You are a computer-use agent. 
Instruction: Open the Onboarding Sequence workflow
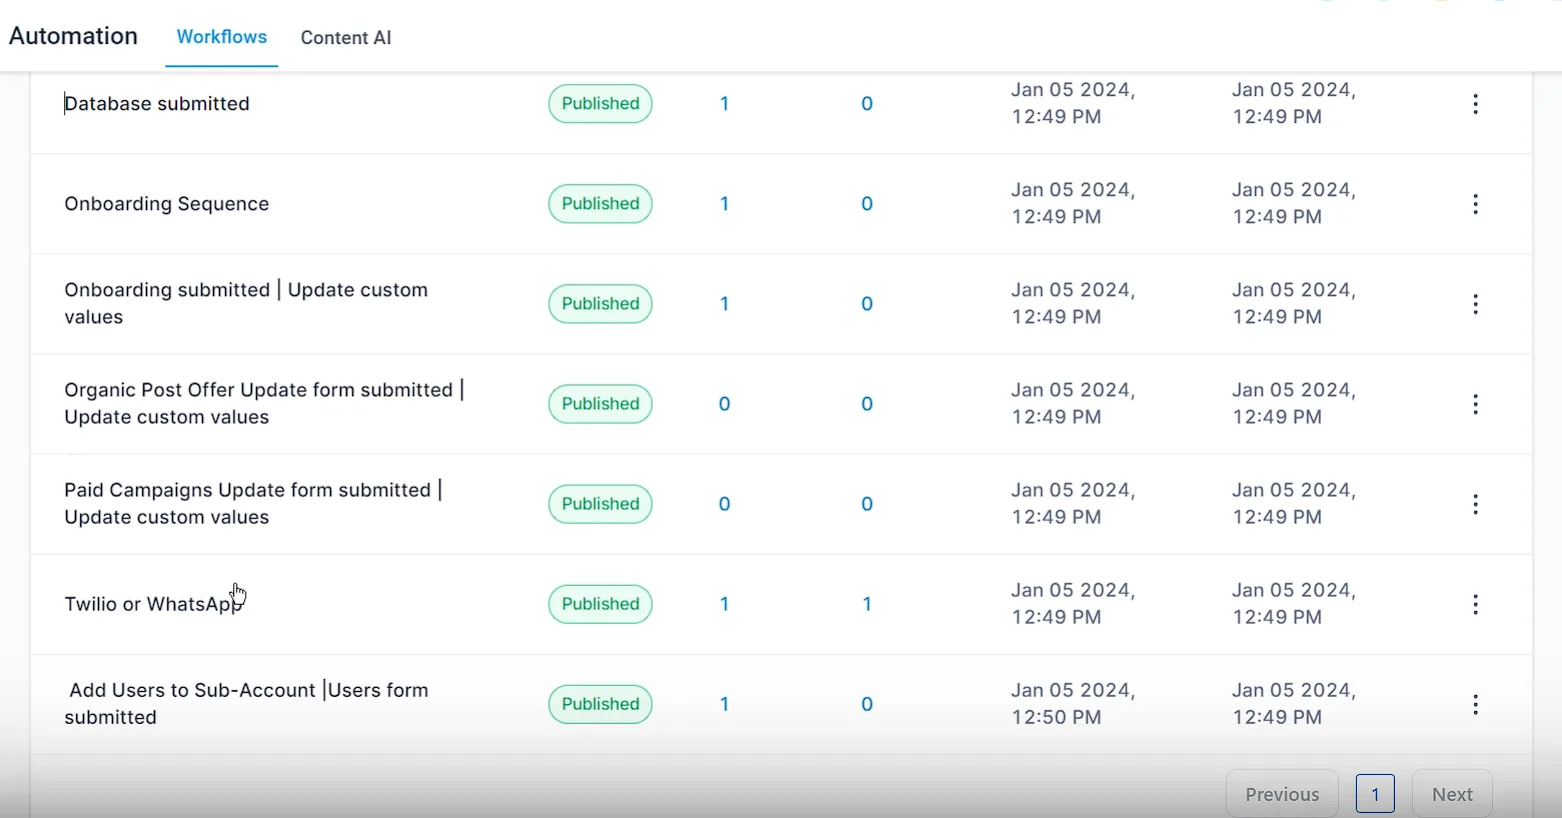click(x=167, y=204)
